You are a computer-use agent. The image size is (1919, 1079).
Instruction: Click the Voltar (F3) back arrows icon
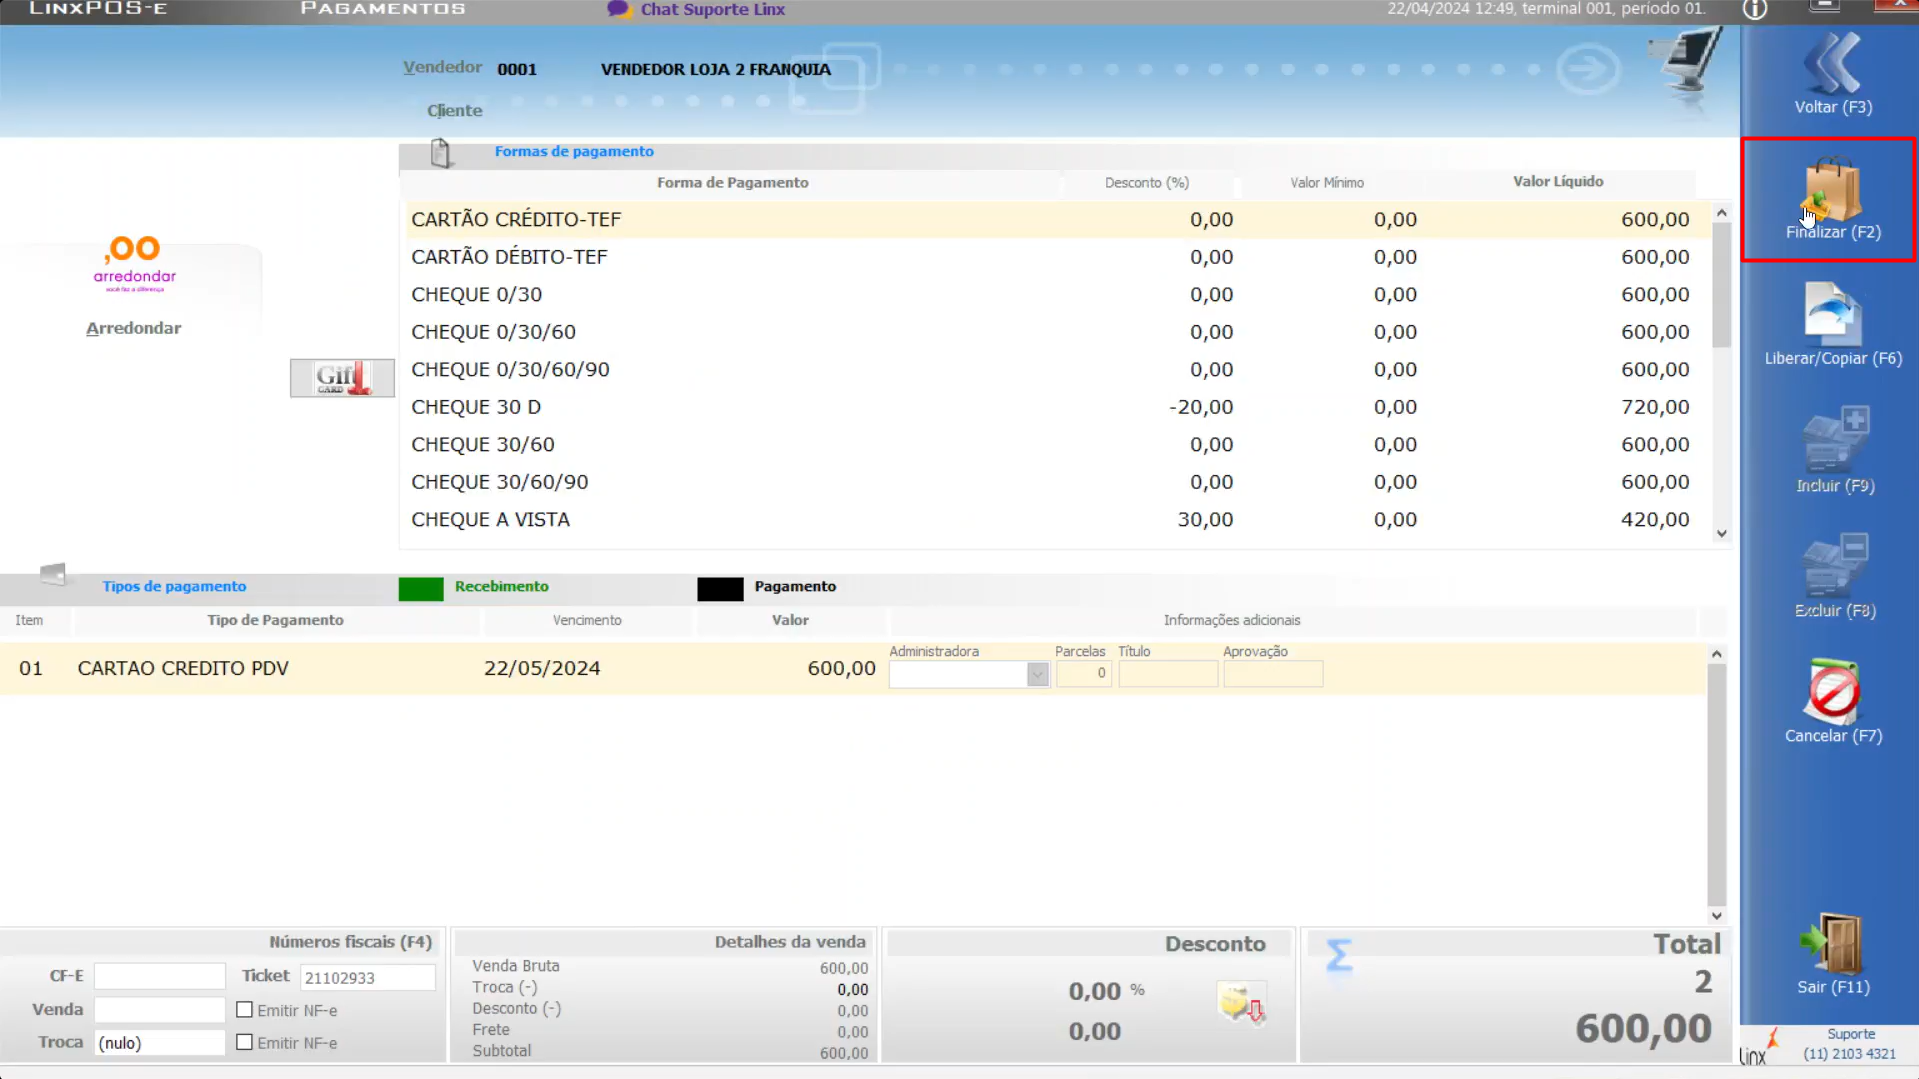1833,62
